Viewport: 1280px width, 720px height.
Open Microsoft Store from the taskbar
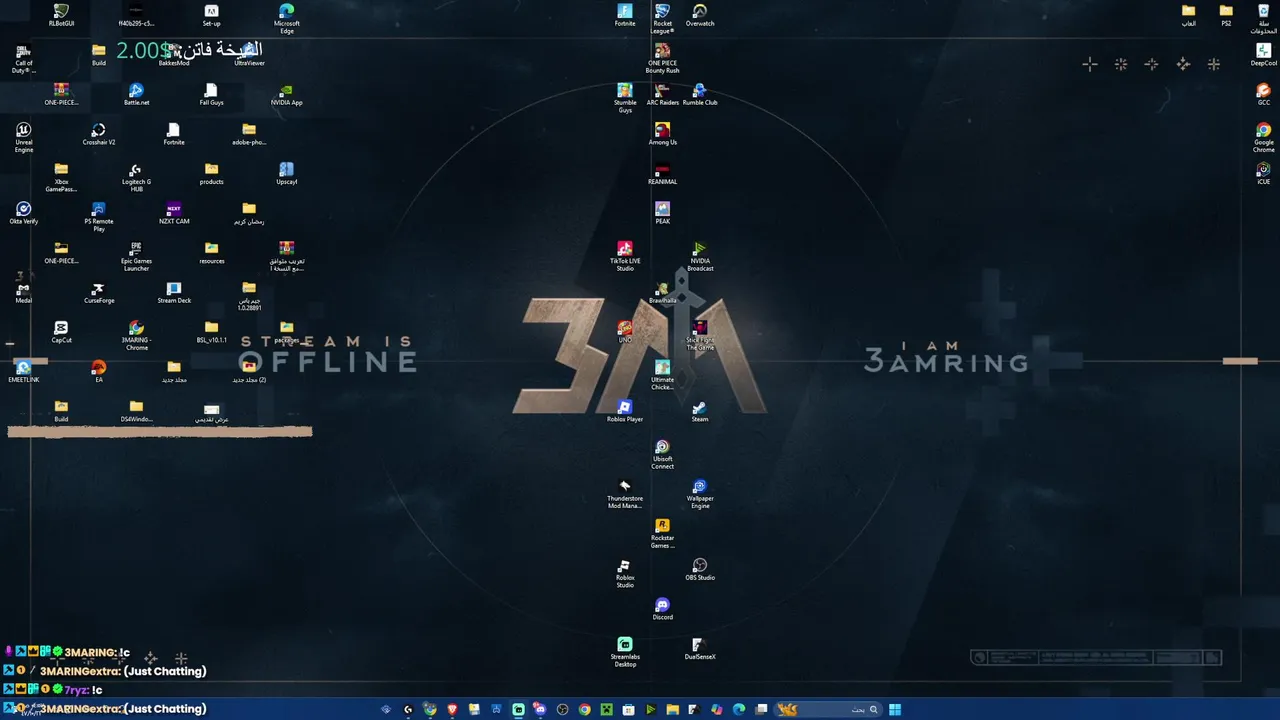628,710
